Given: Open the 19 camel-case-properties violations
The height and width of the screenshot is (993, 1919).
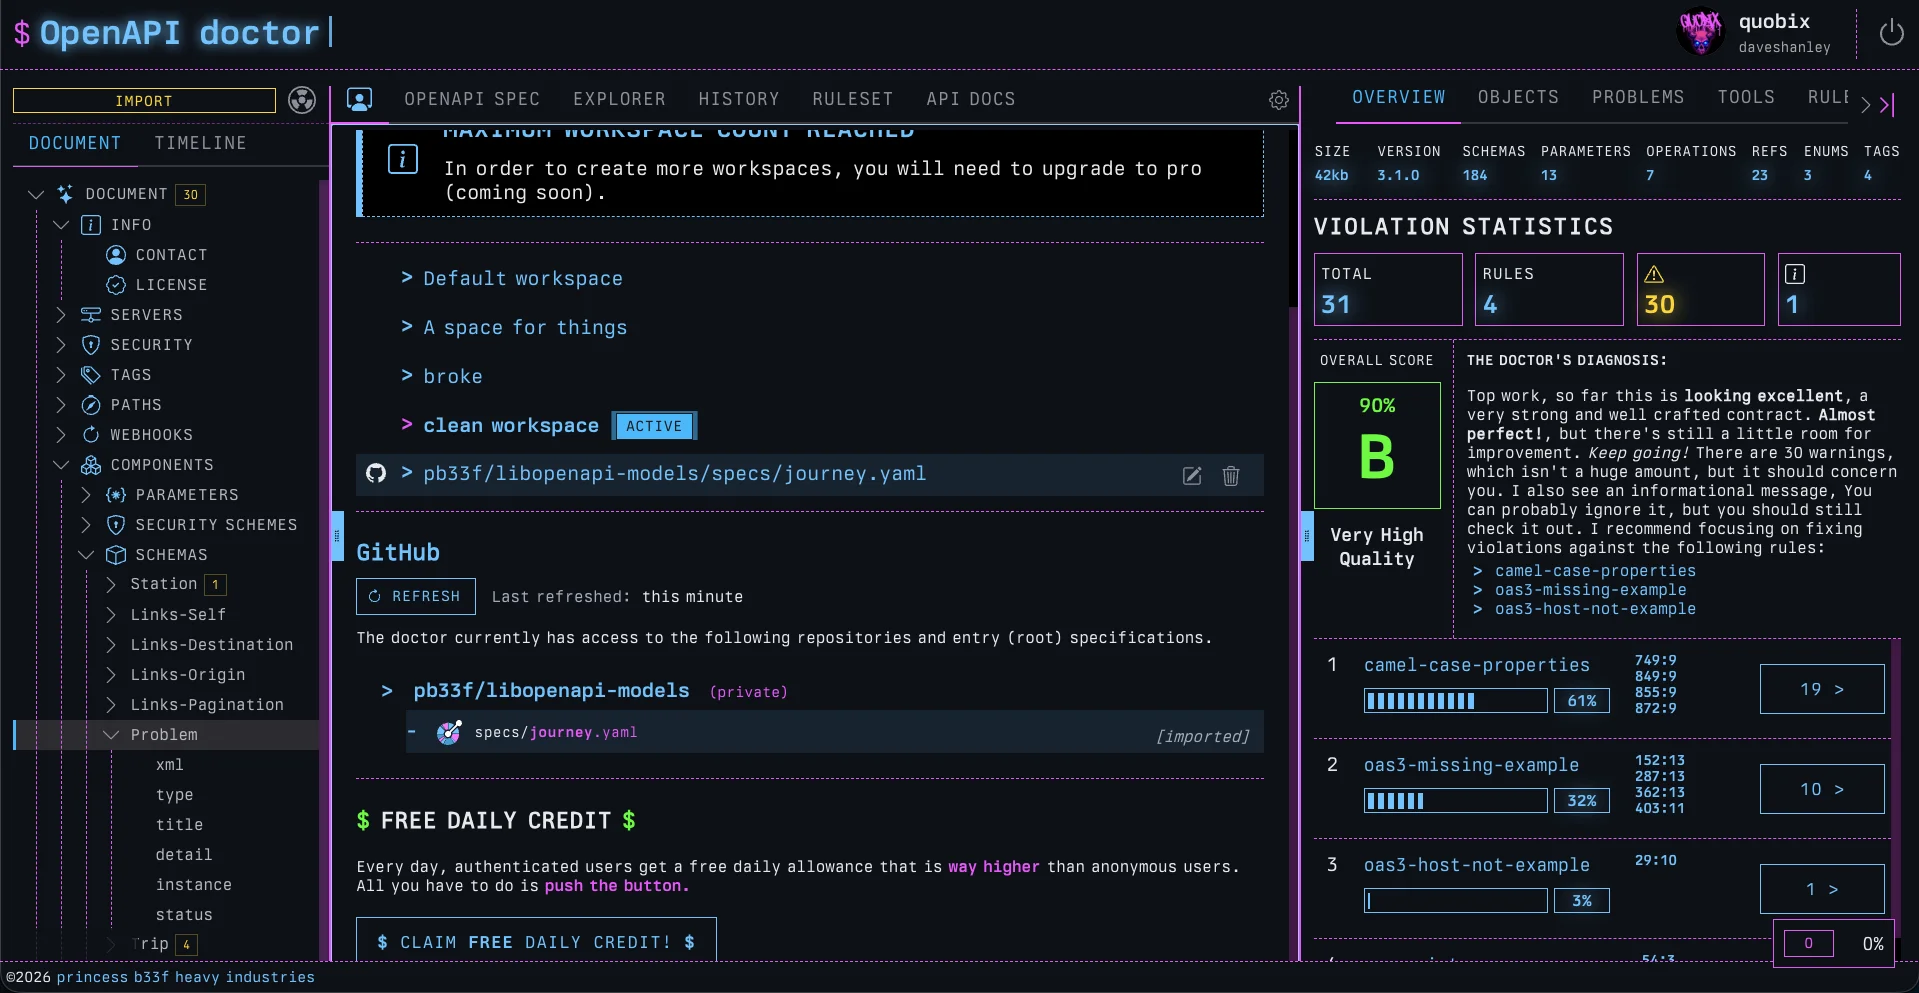Looking at the screenshot, I should [x=1821, y=689].
